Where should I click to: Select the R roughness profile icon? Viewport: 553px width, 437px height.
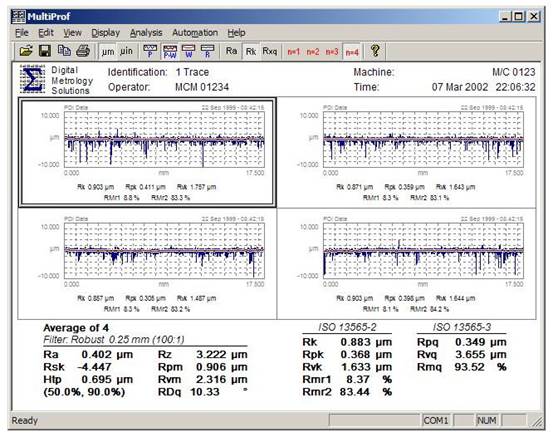click(x=207, y=51)
